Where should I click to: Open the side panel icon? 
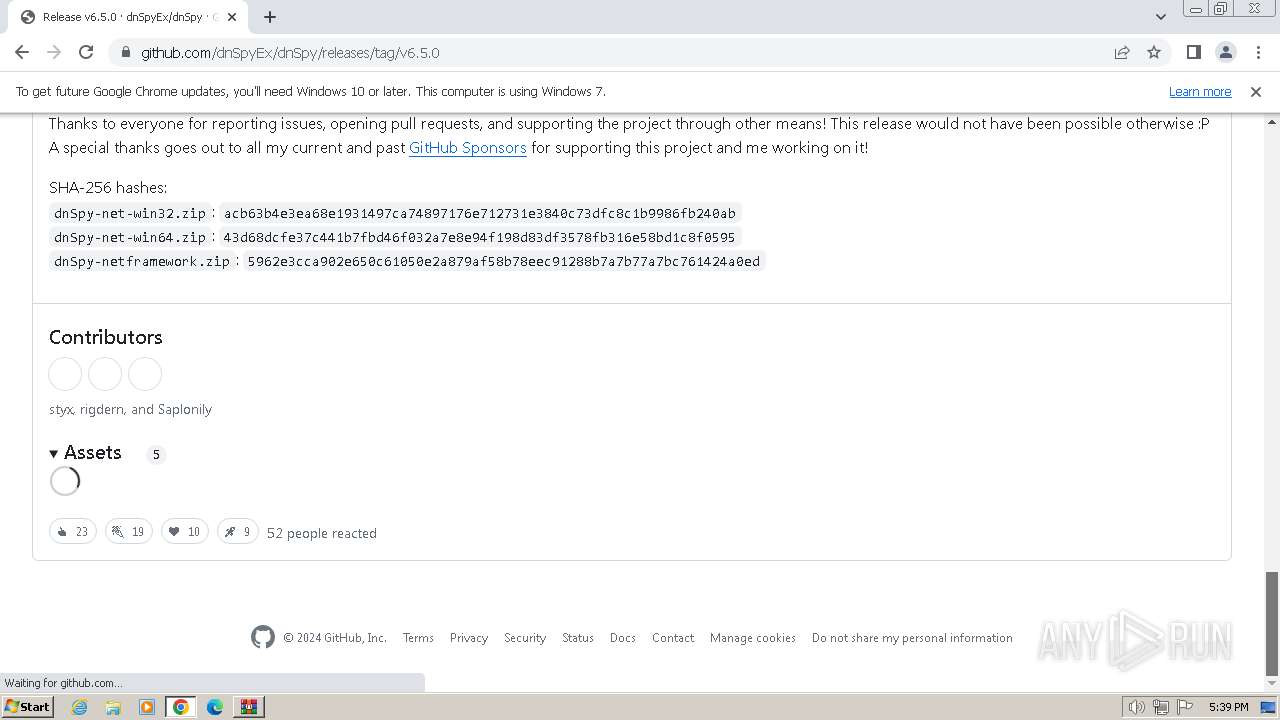point(1193,52)
